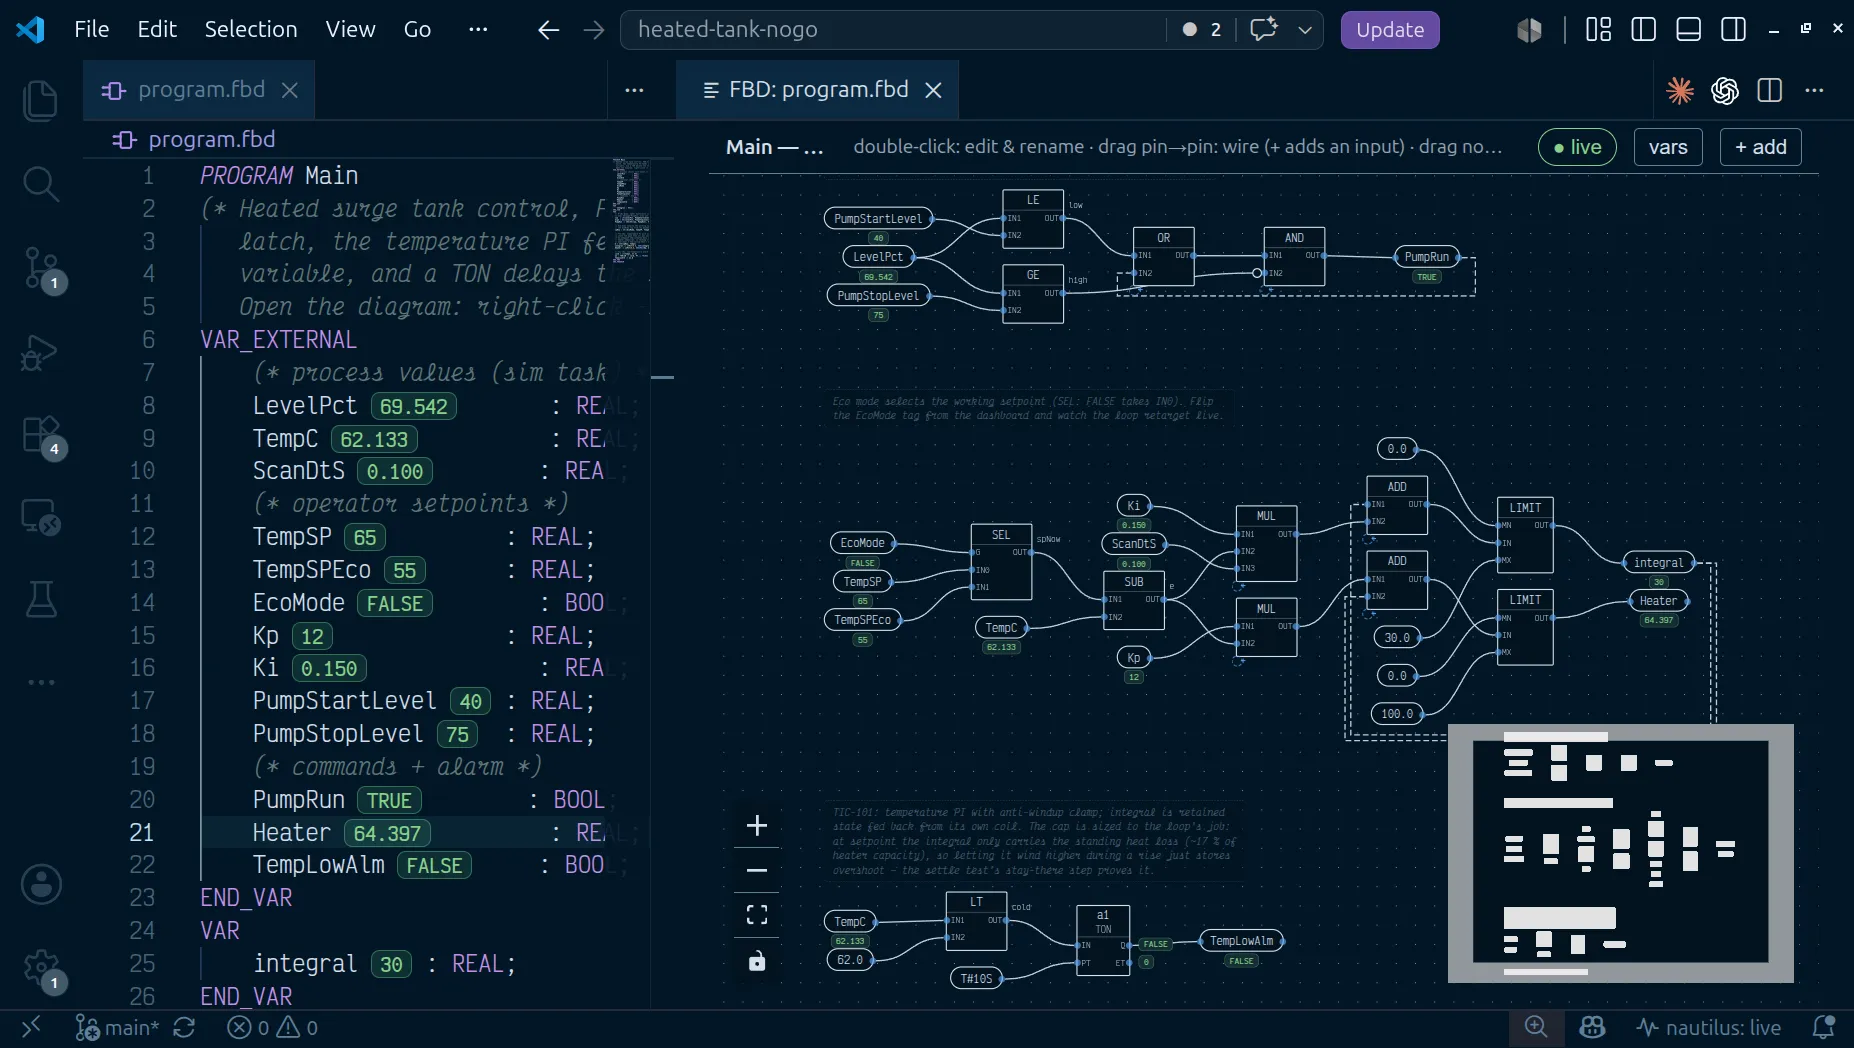The width and height of the screenshot is (1854, 1048).
Task: Expand the chat dropdown chevron
Action: pos(1305,30)
